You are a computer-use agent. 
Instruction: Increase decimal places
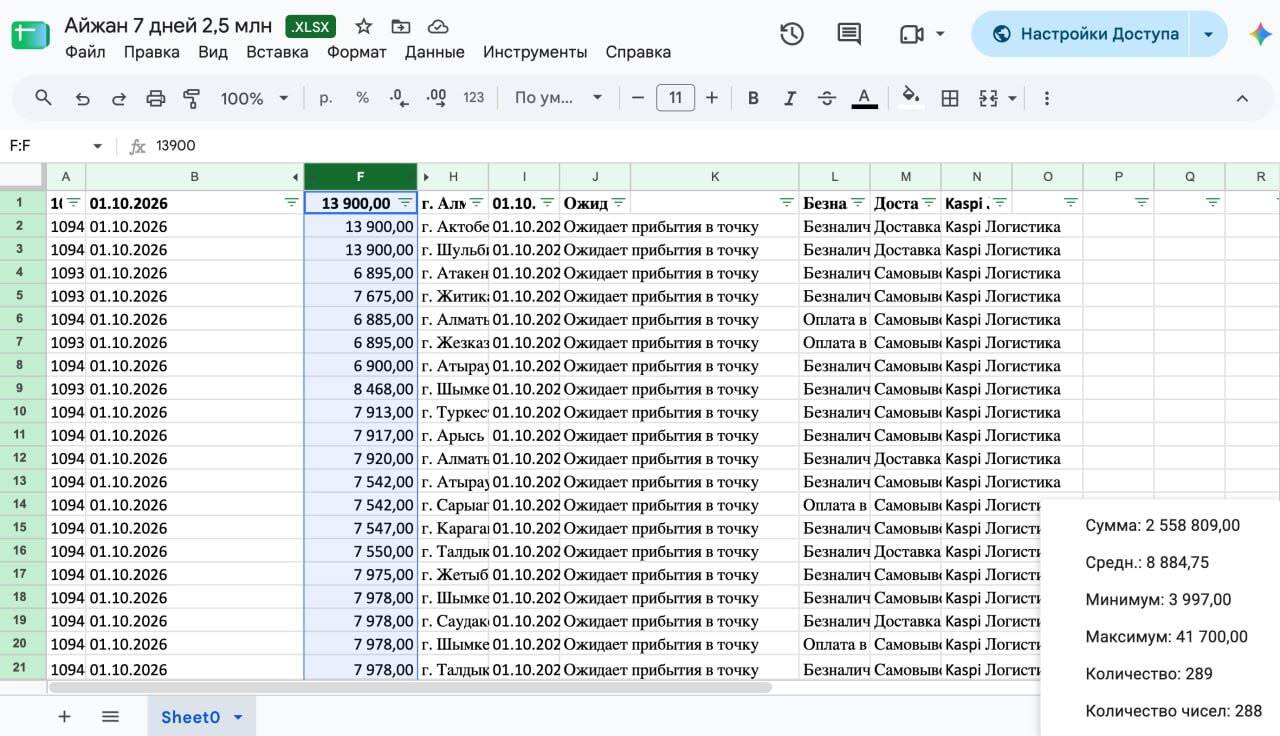[436, 98]
